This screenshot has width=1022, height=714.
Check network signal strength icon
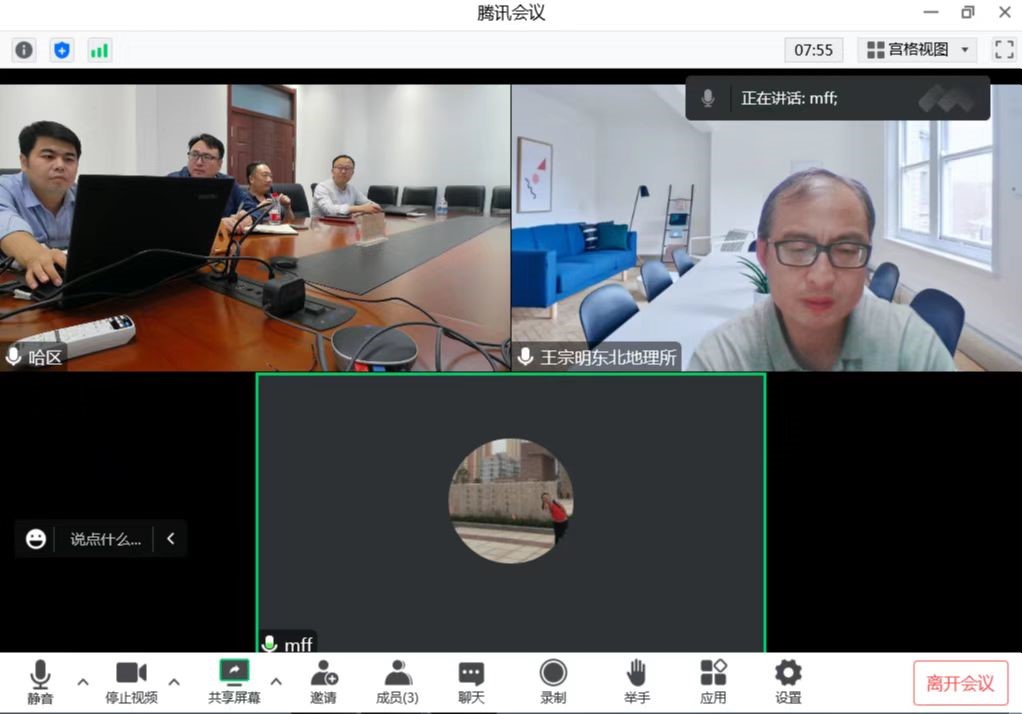pyautogui.click(x=99, y=50)
